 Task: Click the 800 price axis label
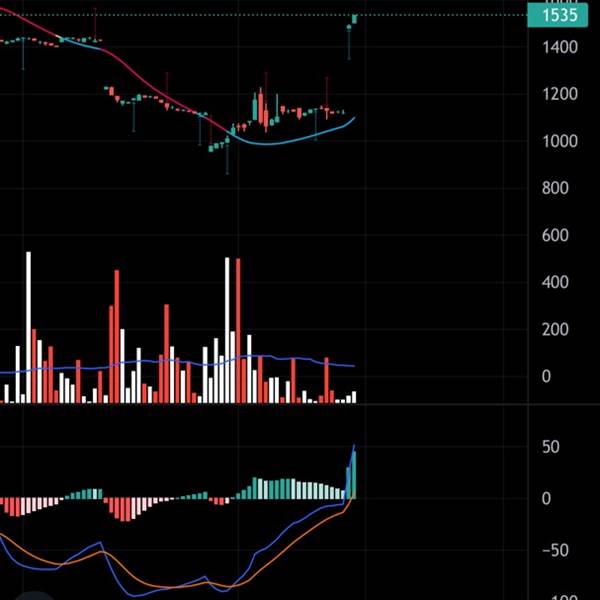coord(555,188)
